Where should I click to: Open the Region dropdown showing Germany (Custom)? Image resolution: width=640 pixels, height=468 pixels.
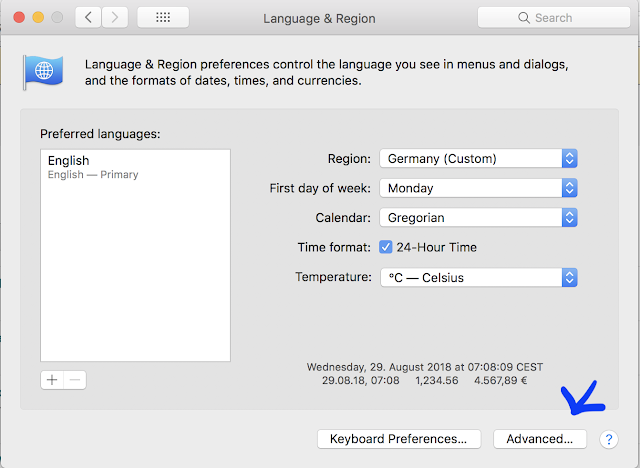478,158
